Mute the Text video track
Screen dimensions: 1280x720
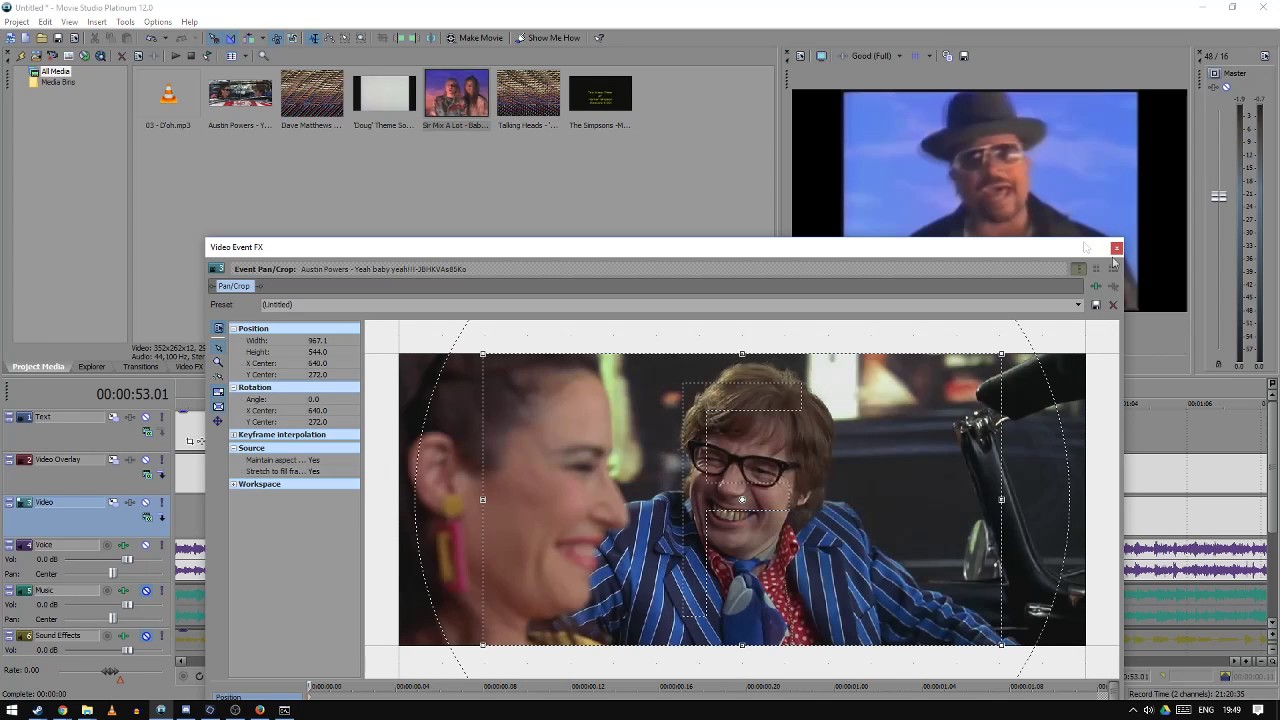tap(146, 417)
